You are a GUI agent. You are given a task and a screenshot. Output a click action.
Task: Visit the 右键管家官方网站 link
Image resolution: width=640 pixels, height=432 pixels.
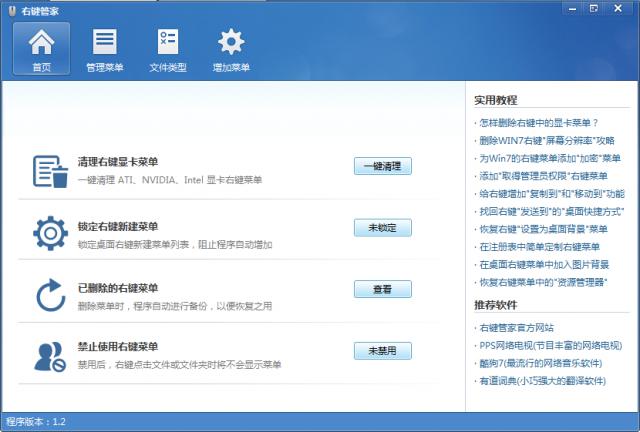point(516,327)
